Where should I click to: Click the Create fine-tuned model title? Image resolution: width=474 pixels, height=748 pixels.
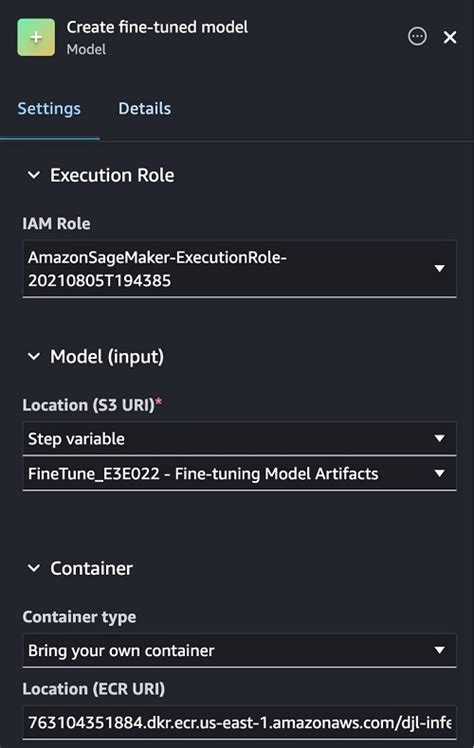pos(157,27)
